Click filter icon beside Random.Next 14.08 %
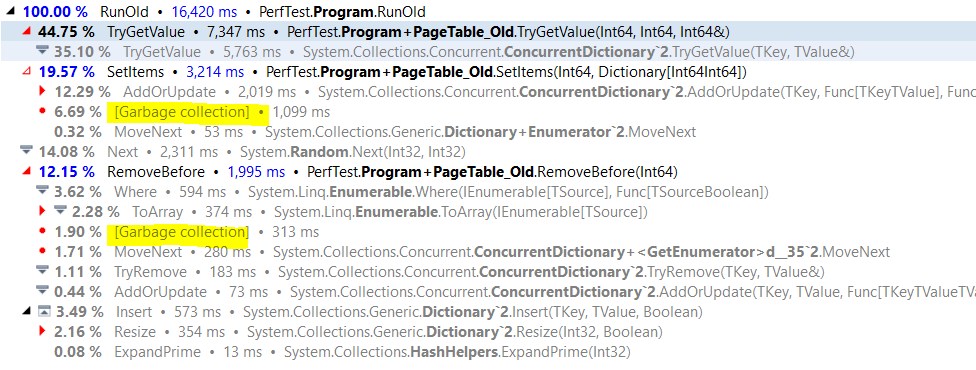 26,151
